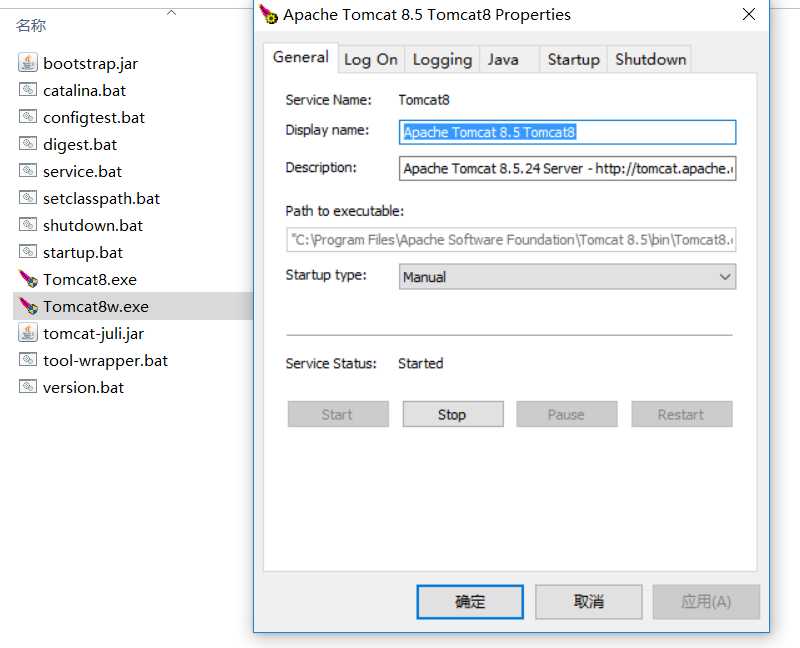Click the Description input field

(x=567, y=168)
